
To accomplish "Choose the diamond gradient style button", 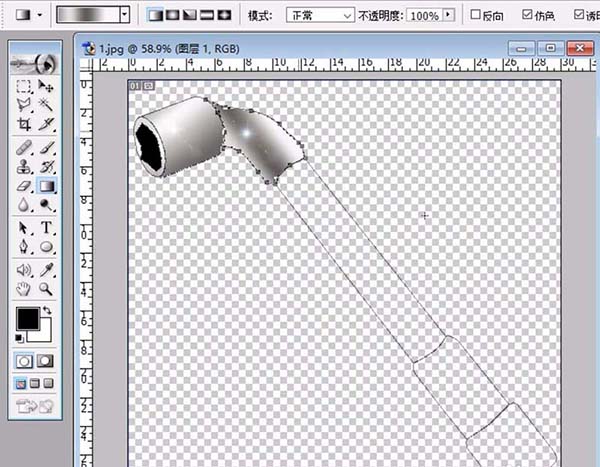I will (x=223, y=16).
